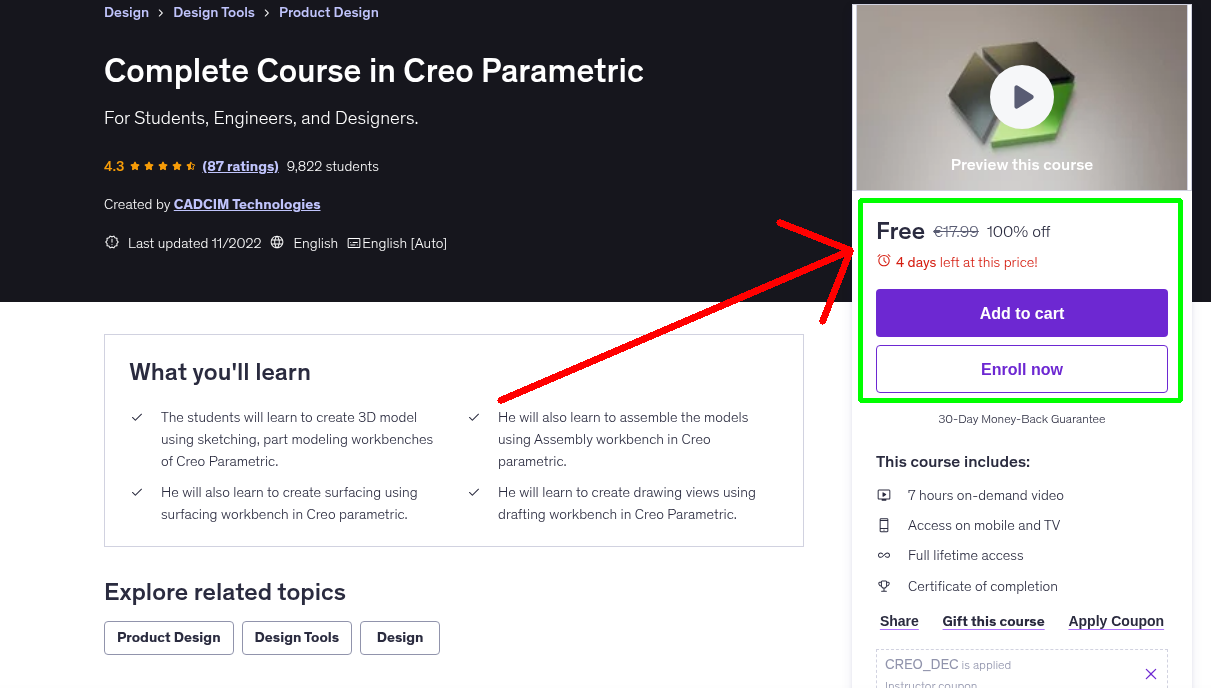The height and width of the screenshot is (688, 1211).
Task: Click the red alarm clock icon
Action: click(x=883, y=261)
